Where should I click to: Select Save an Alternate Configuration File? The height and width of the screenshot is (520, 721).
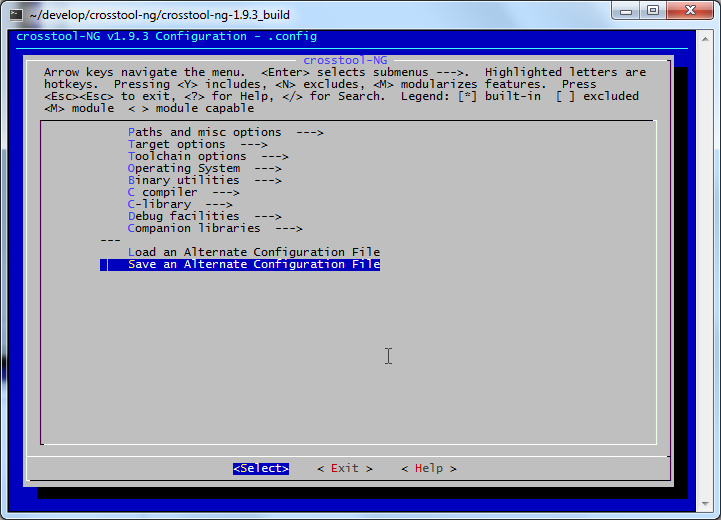pos(240,264)
